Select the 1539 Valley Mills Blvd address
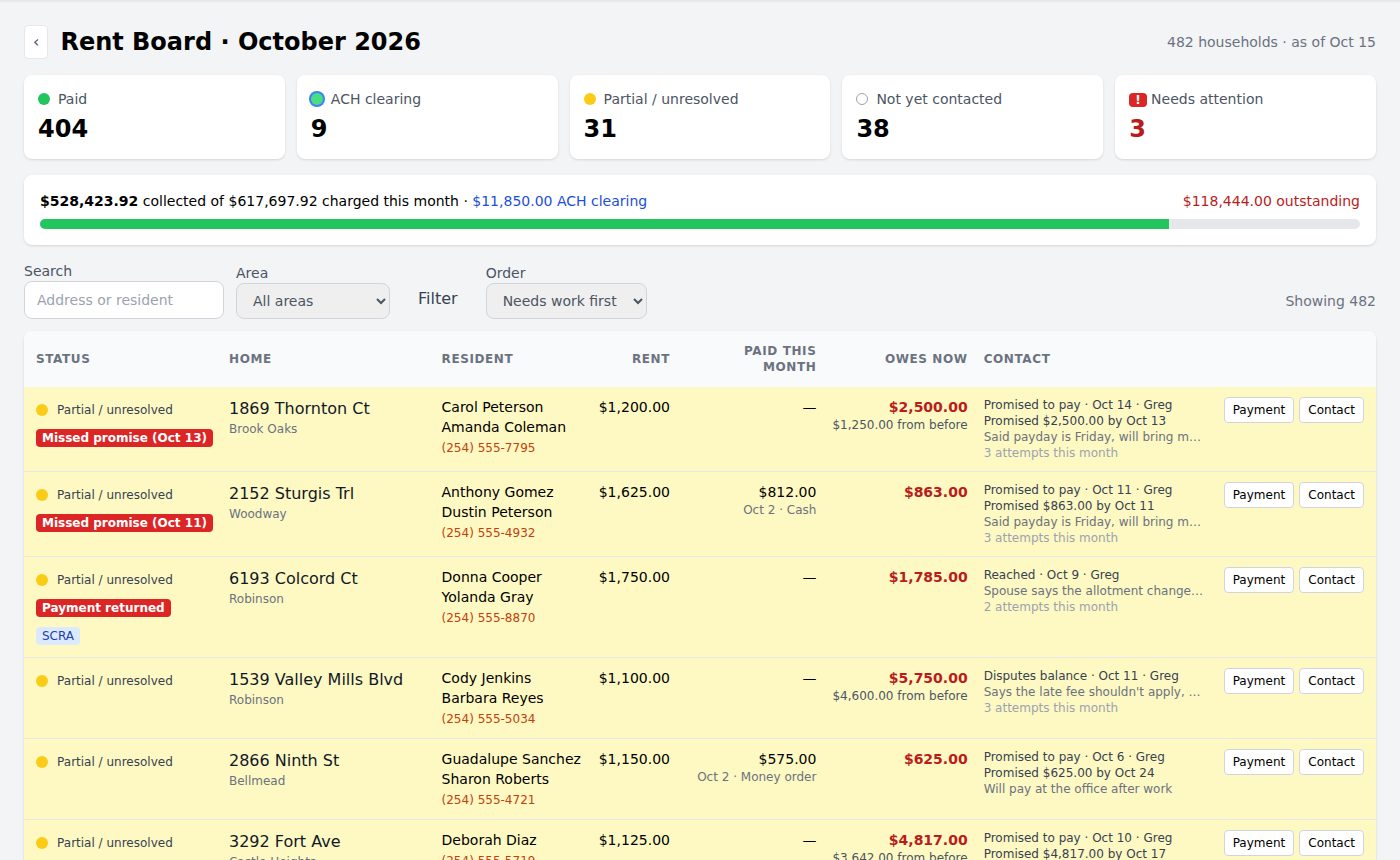This screenshot has height=860, width=1400. (x=316, y=680)
